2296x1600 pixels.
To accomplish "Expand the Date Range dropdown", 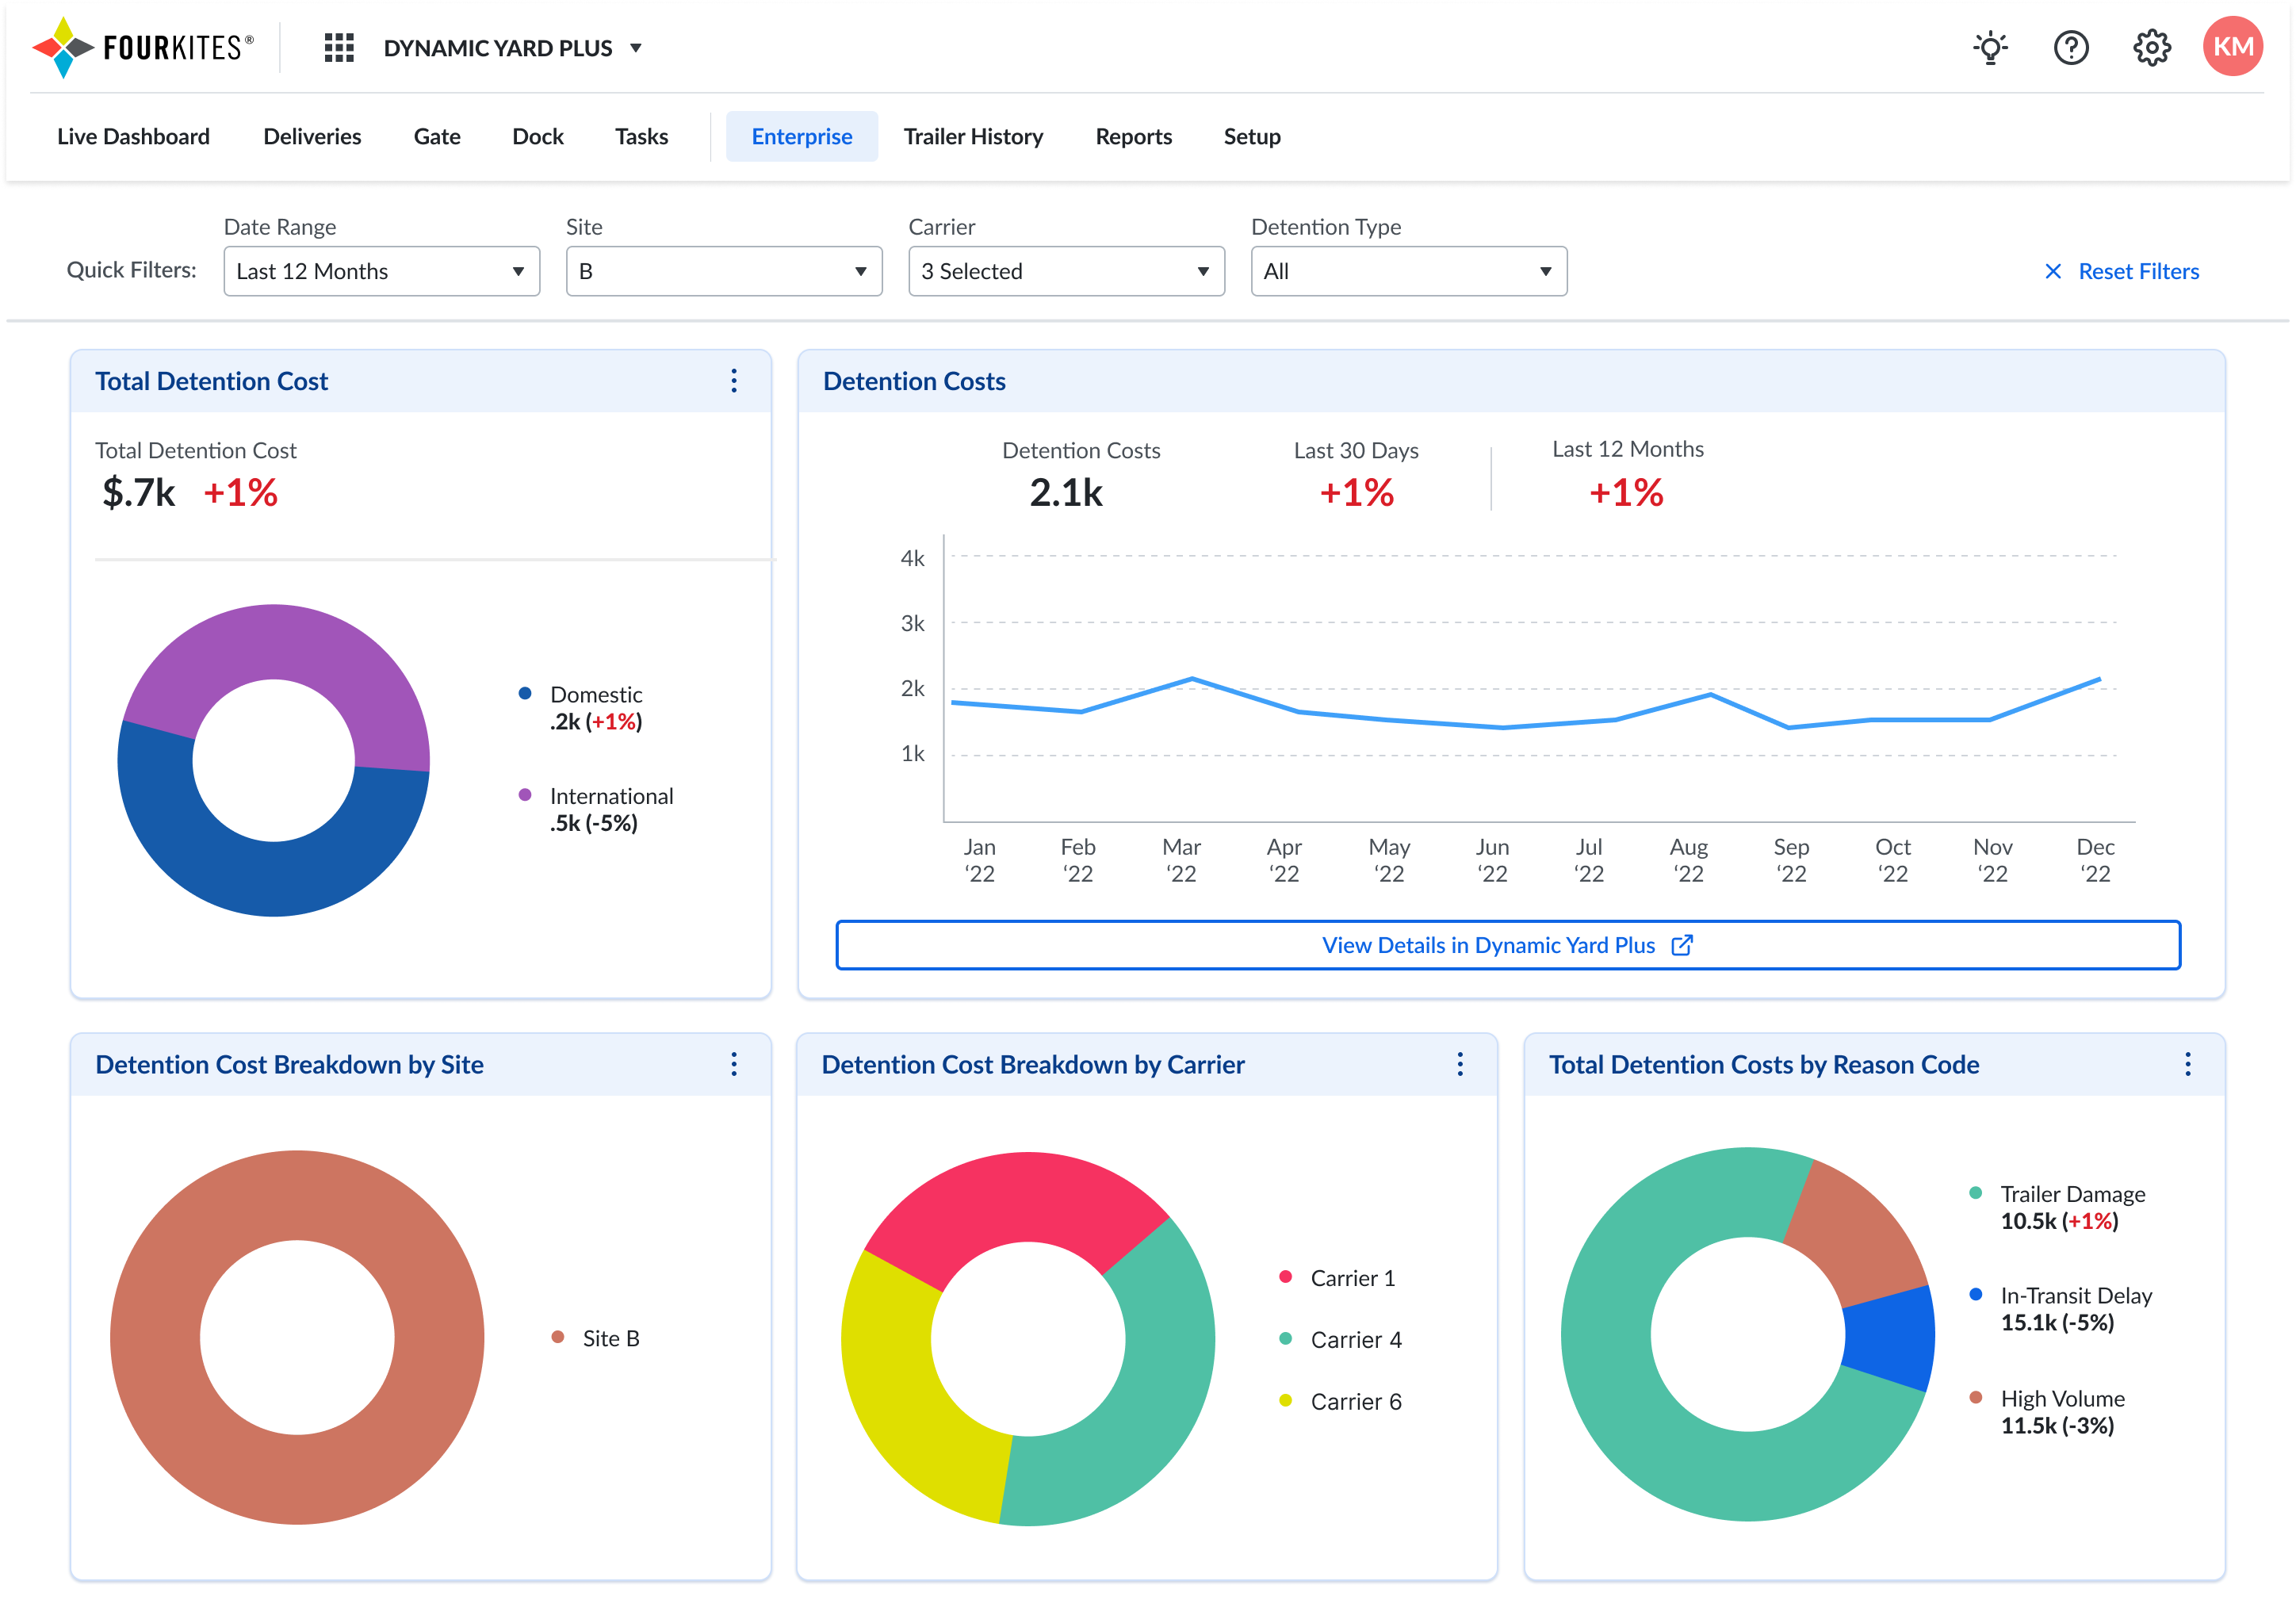I will [381, 271].
